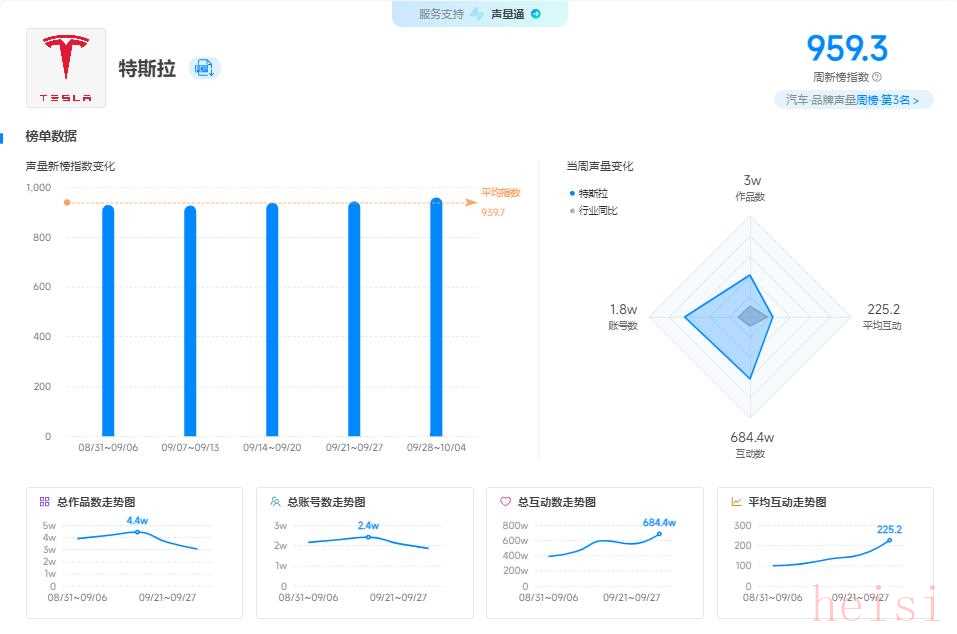Click the 09/14~09/20 bar in the chart
The height and width of the screenshot is (634, 957).
272,320
